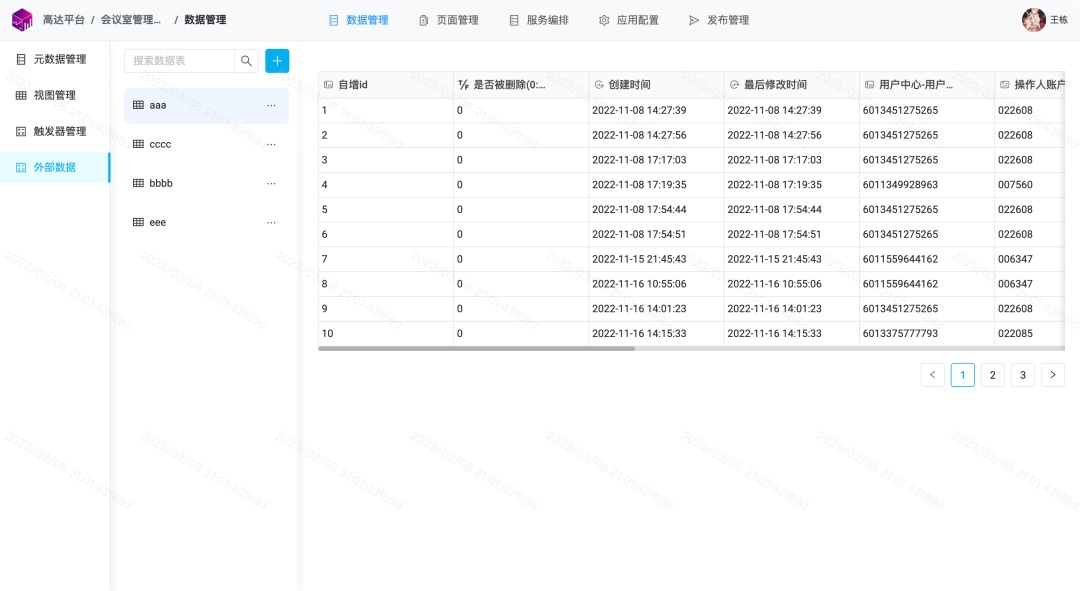Jump to page 3 in pagination

pyautogui.click(x=1023, y=375)
